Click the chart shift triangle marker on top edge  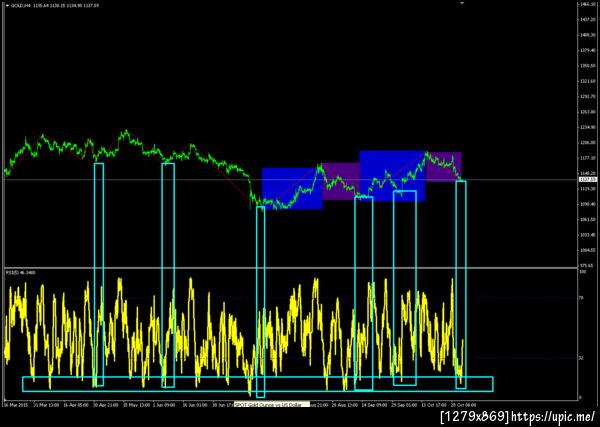[462, 3]
